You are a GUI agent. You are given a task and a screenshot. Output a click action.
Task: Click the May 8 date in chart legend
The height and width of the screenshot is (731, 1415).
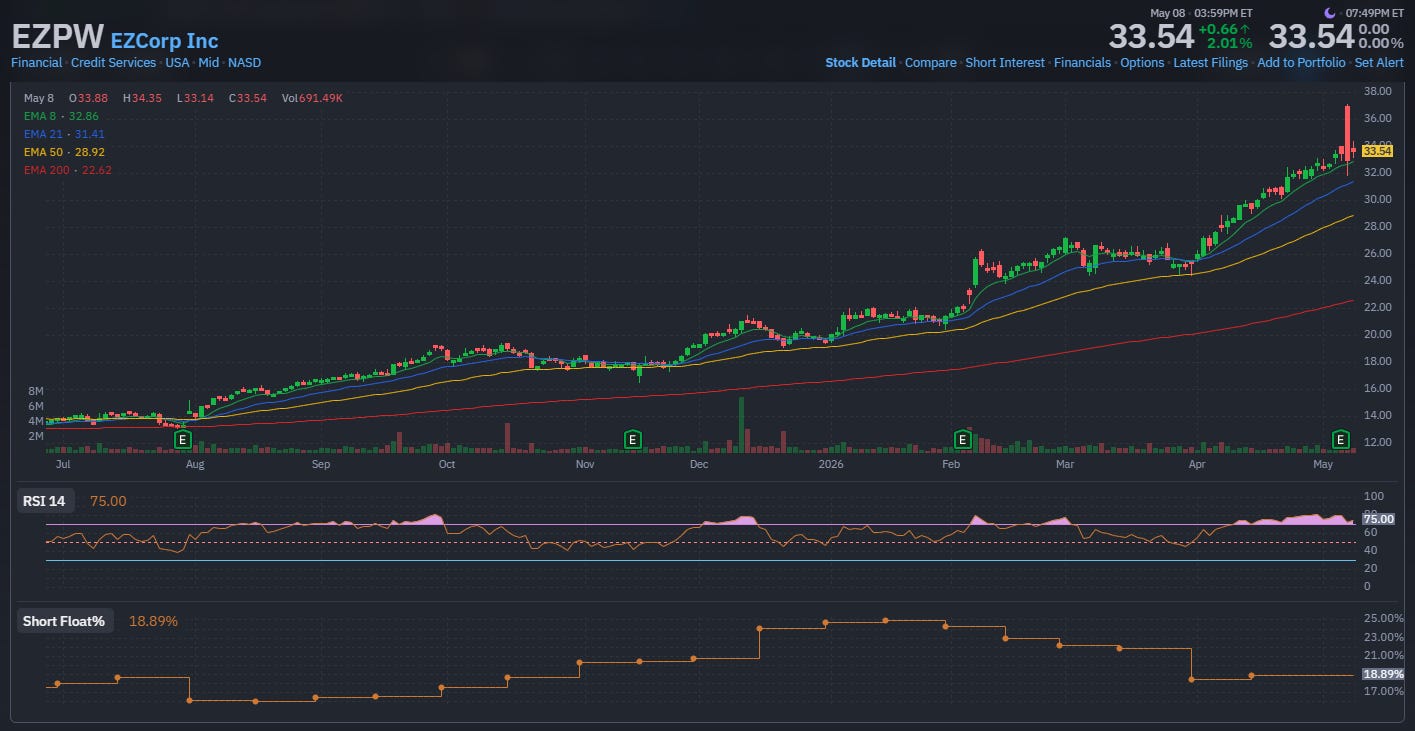[38, 98]
